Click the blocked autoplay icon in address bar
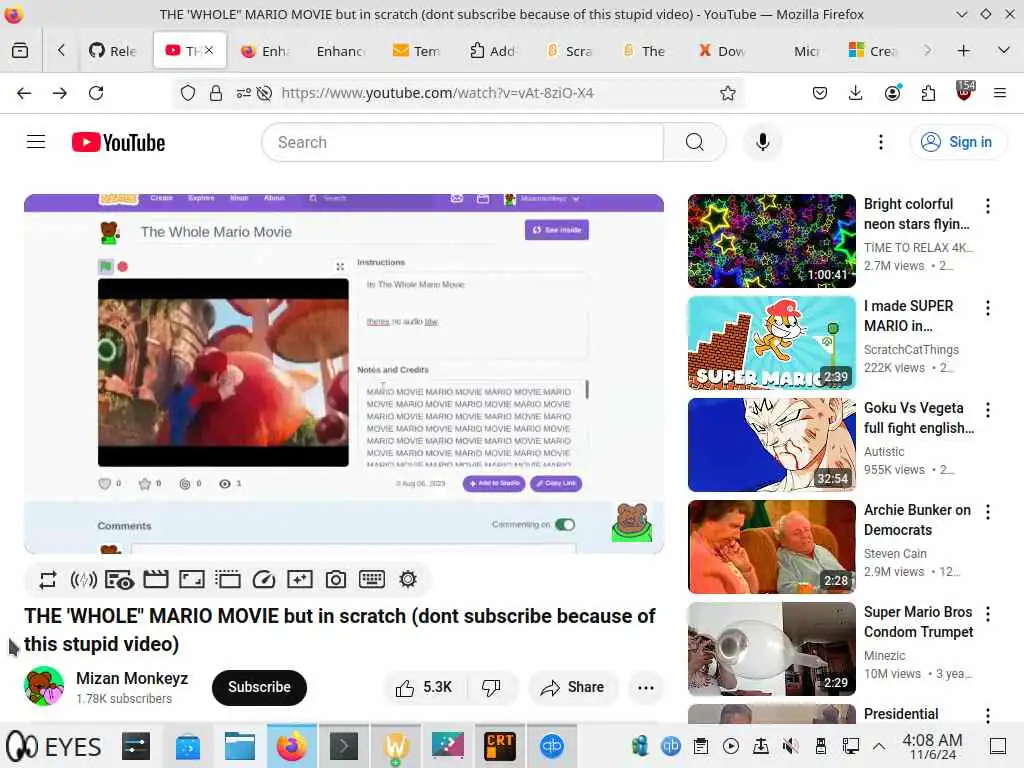This screenshot has width=1024, height=768. coord(264,93)
